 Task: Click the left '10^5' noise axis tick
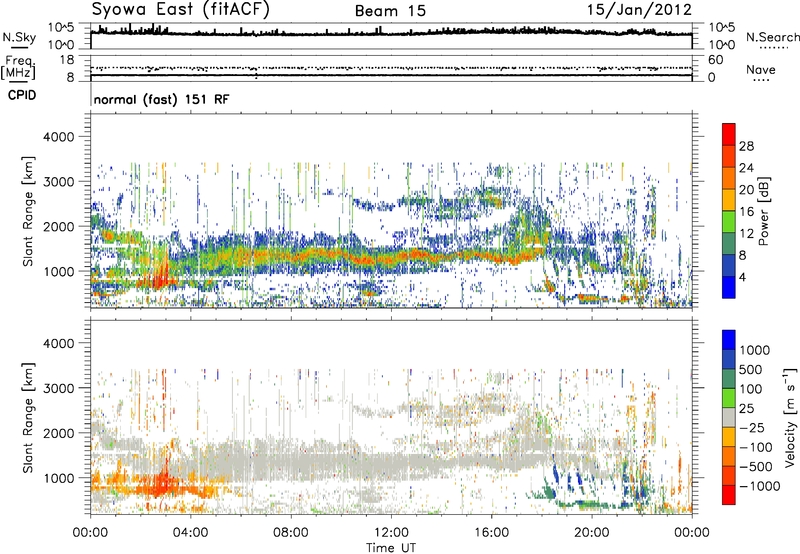tap(61, 27)
